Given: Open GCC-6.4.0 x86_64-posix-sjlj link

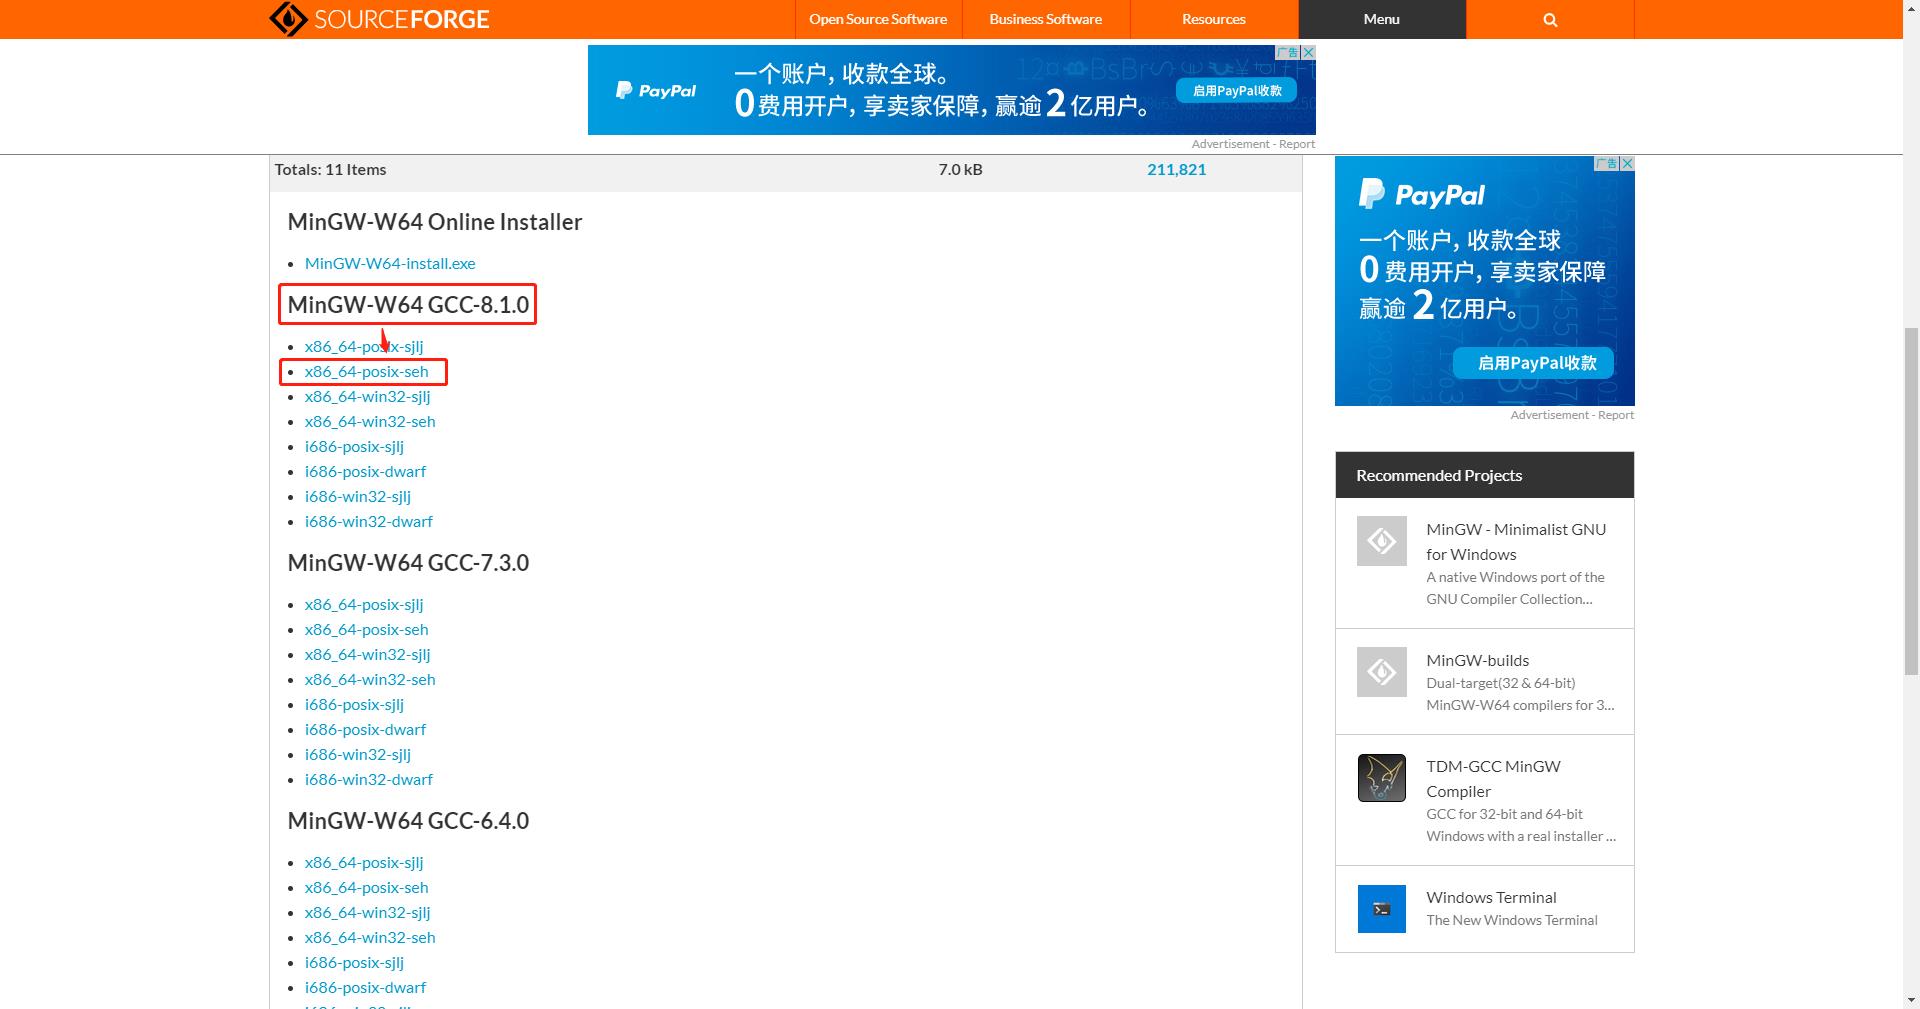Looking at the screenshot, I should point(364,862).
